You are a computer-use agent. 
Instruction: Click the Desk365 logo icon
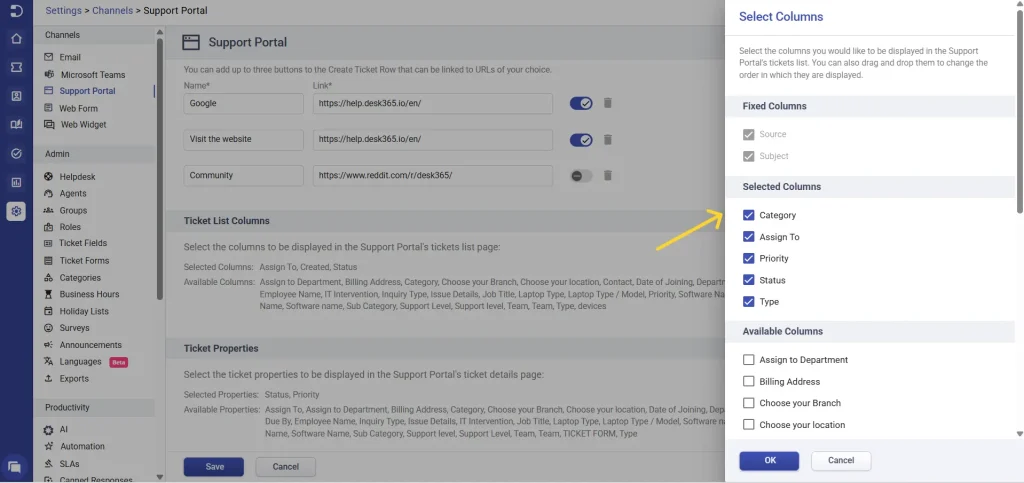click(16, 10)
